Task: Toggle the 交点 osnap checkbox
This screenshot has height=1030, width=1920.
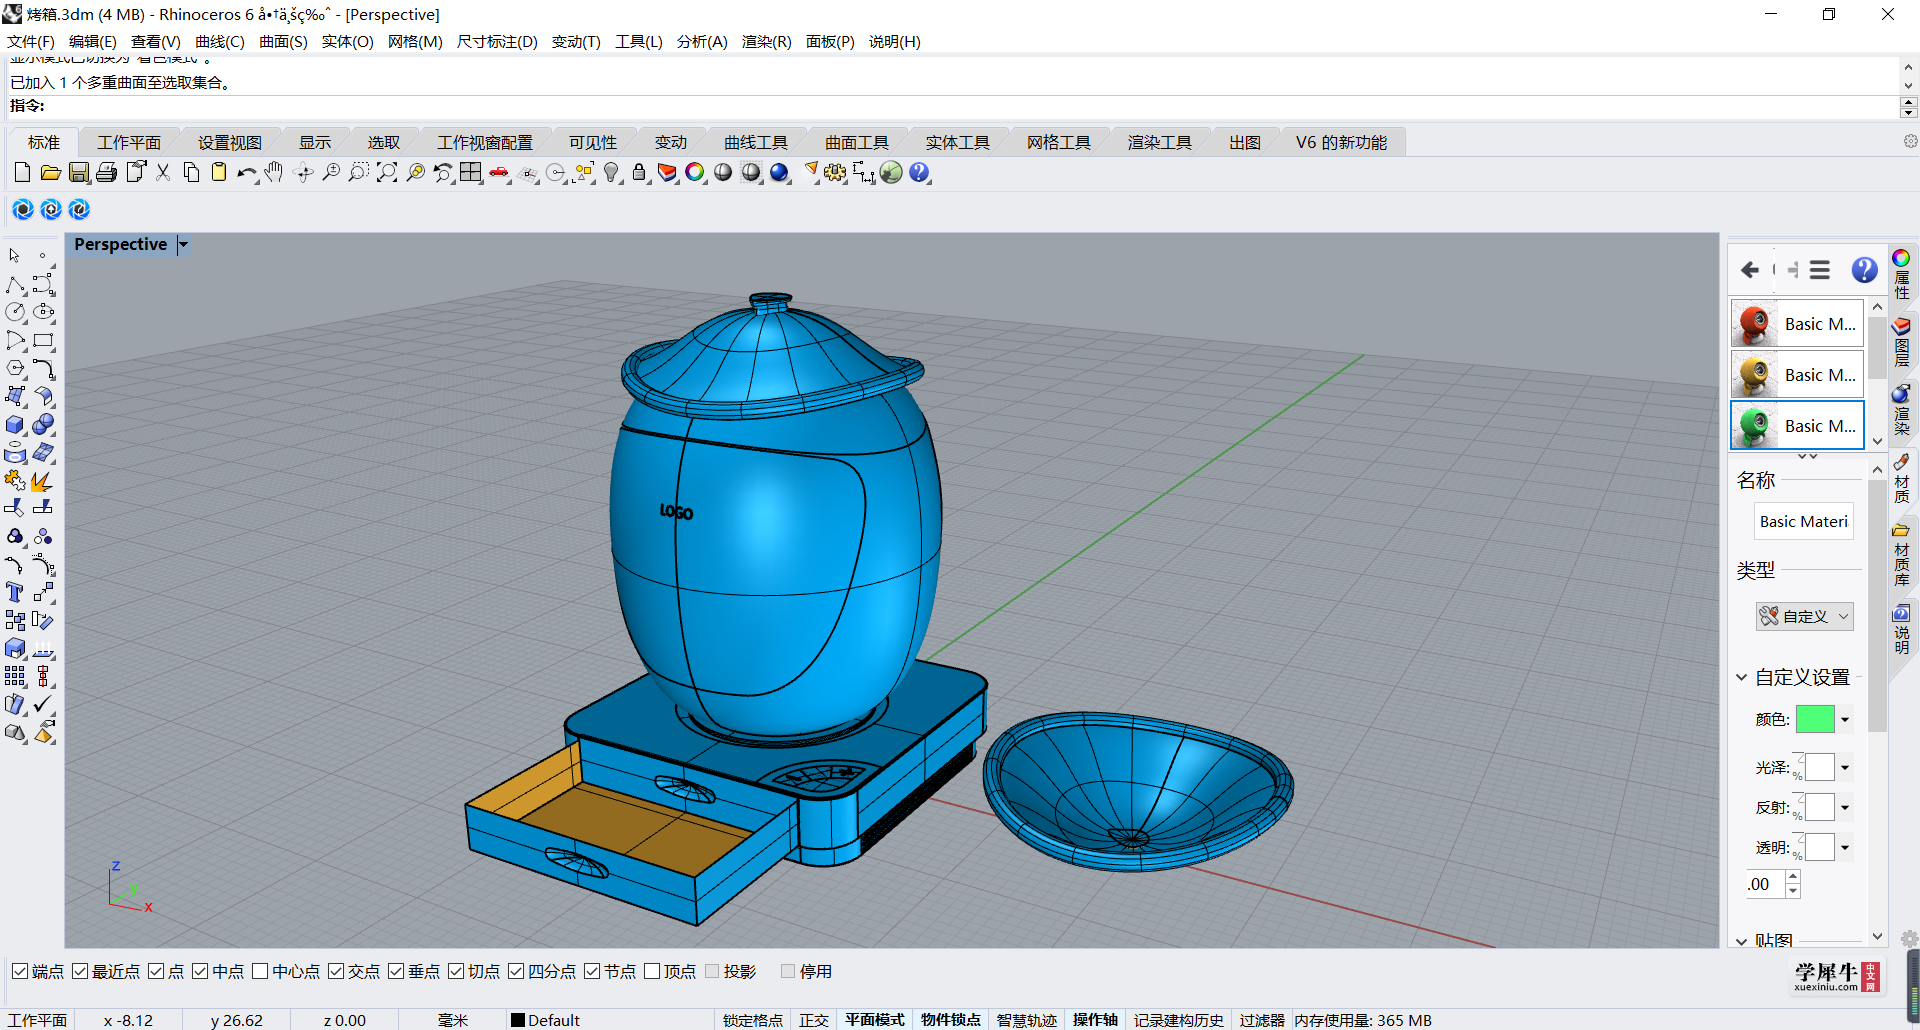Action: click(336, 971)
